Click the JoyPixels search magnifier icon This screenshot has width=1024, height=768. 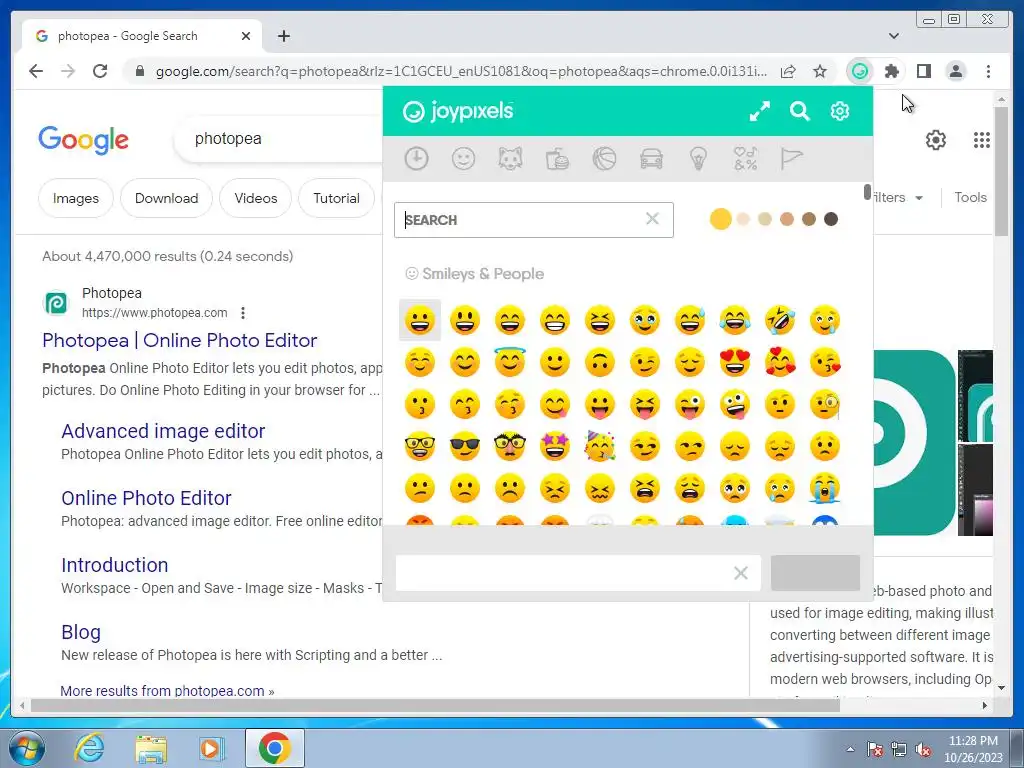[x=799, y=111]
